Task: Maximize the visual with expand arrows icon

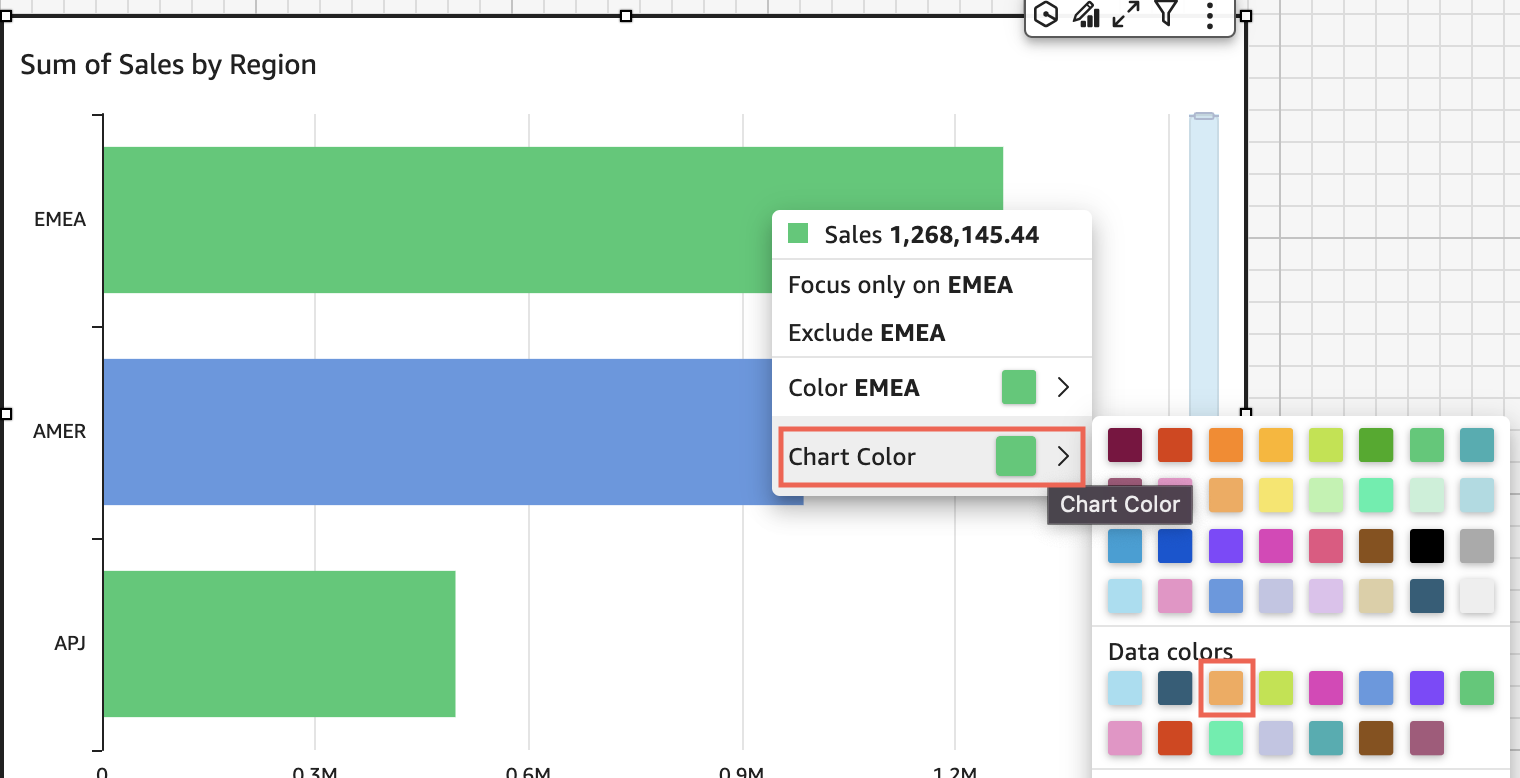Action: click(x=1126, y=14)
